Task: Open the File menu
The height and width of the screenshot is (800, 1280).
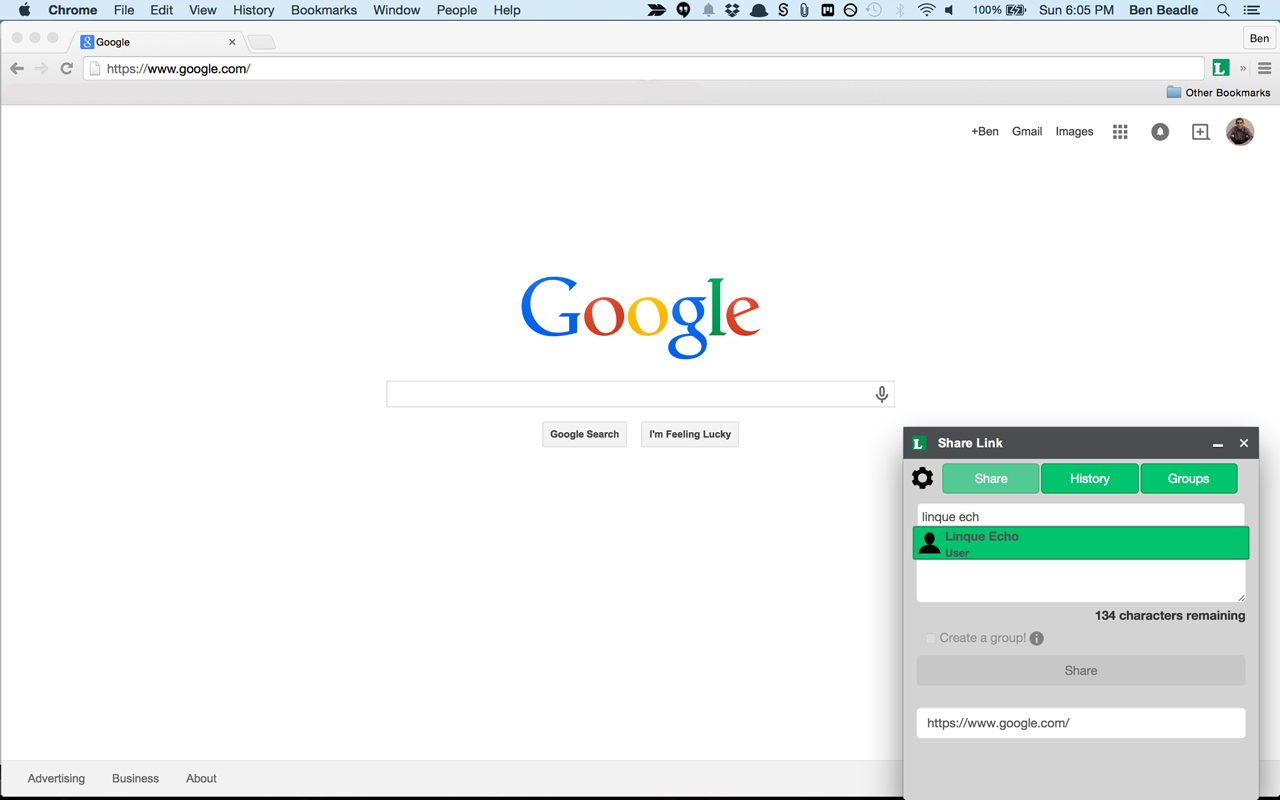Action: (124, 10)
